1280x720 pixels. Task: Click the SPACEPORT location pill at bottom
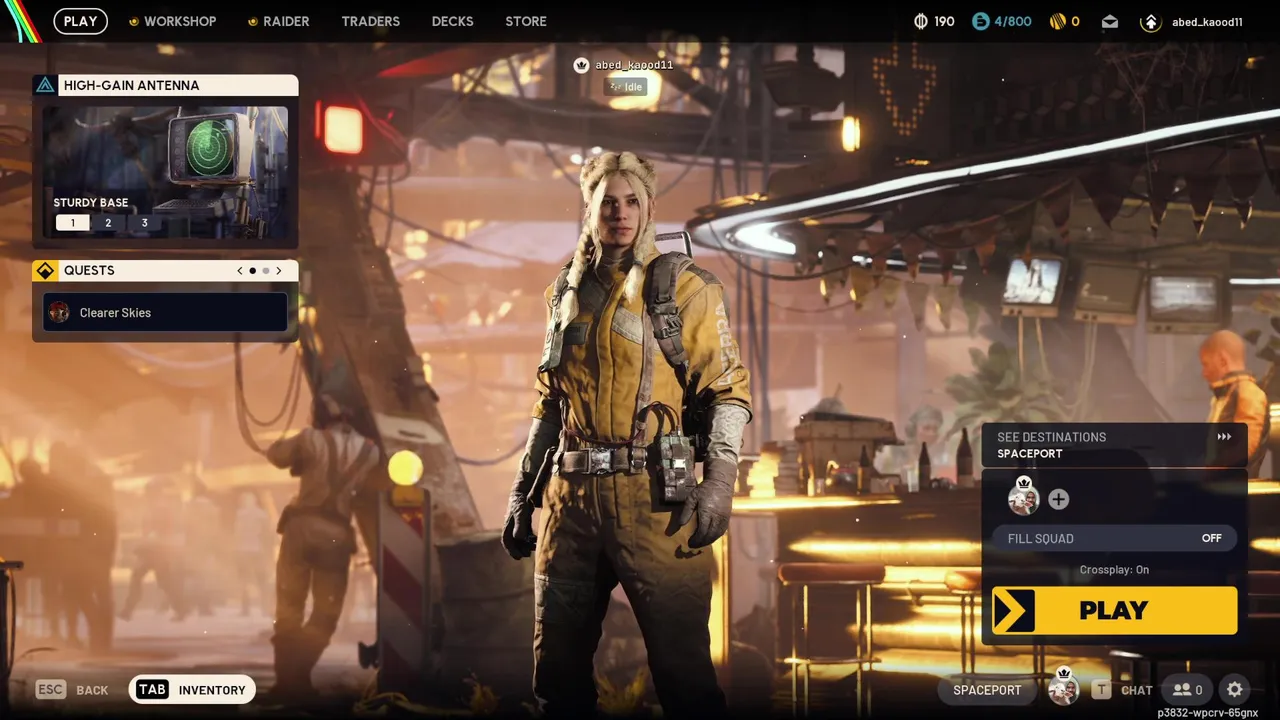click(987, 690)
